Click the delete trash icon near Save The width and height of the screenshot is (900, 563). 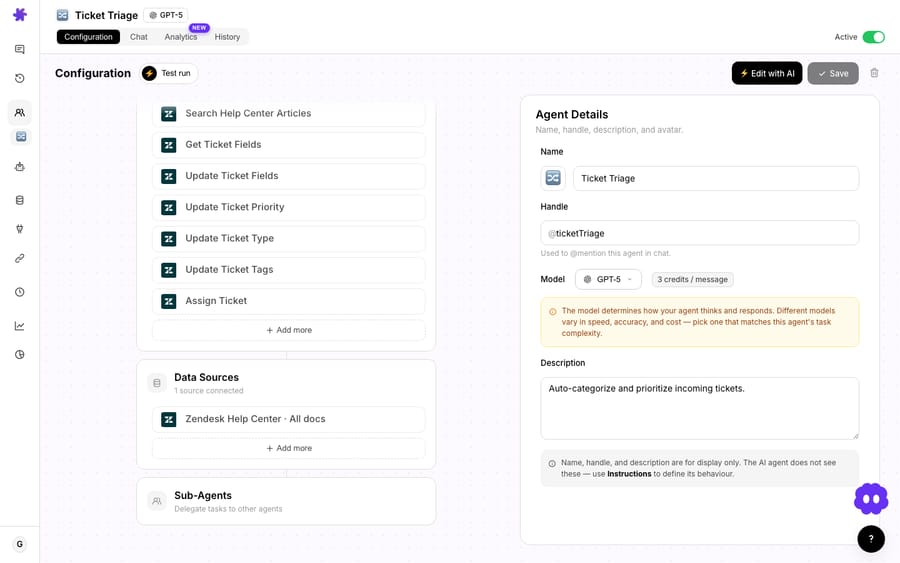(x=874, y=73)
